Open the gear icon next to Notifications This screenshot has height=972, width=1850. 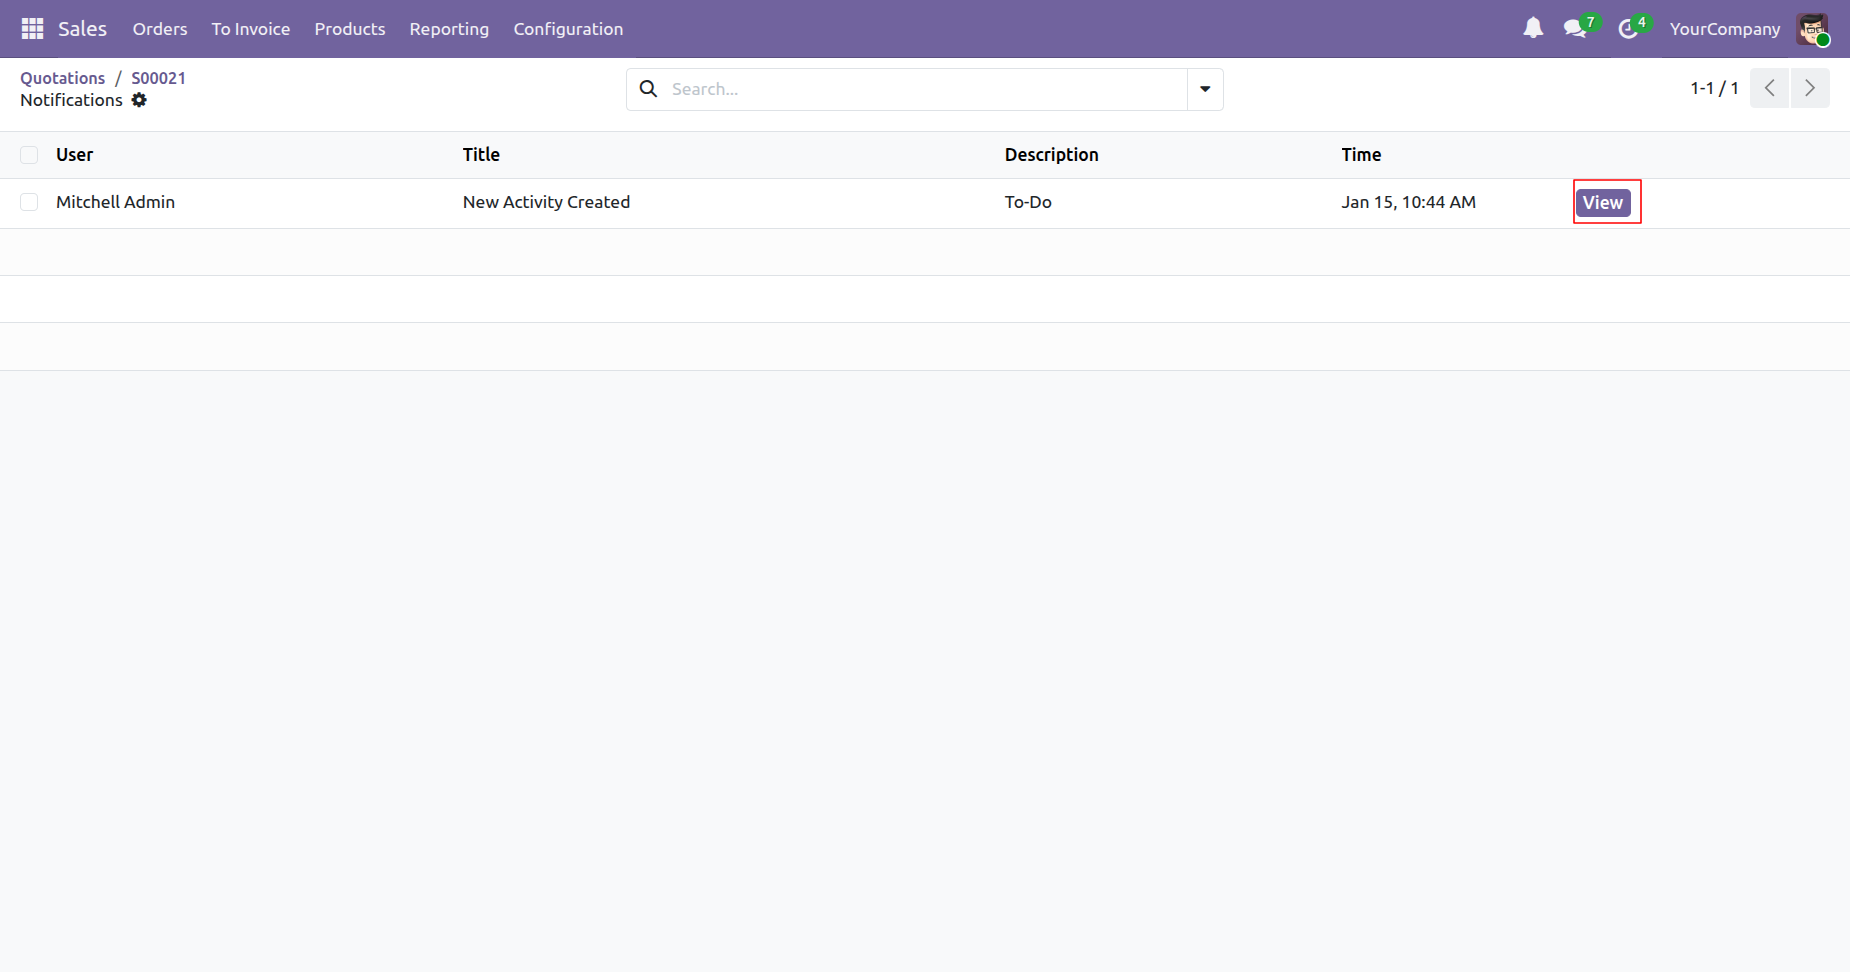click(x=139, y=100)
